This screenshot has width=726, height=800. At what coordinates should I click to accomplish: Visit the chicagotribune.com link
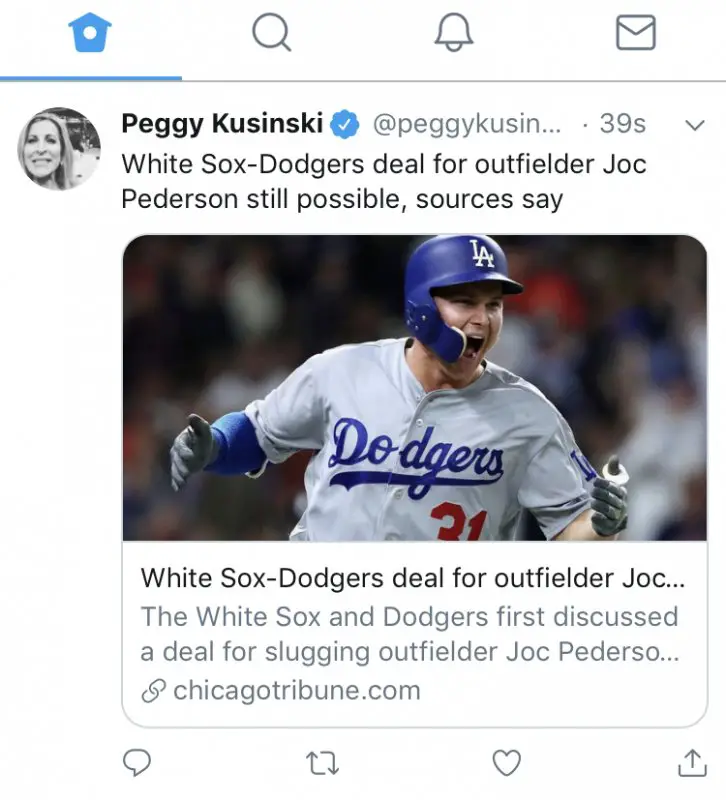coord(296,690)
